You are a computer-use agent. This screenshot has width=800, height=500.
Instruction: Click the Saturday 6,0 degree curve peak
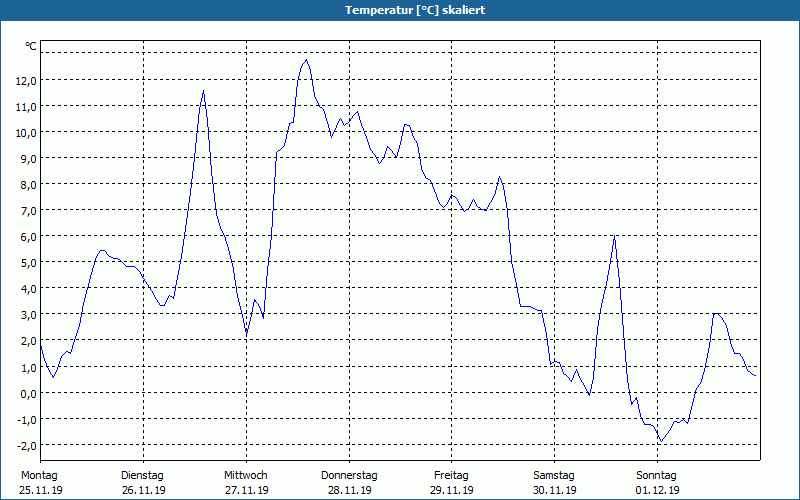click(615, 236)
